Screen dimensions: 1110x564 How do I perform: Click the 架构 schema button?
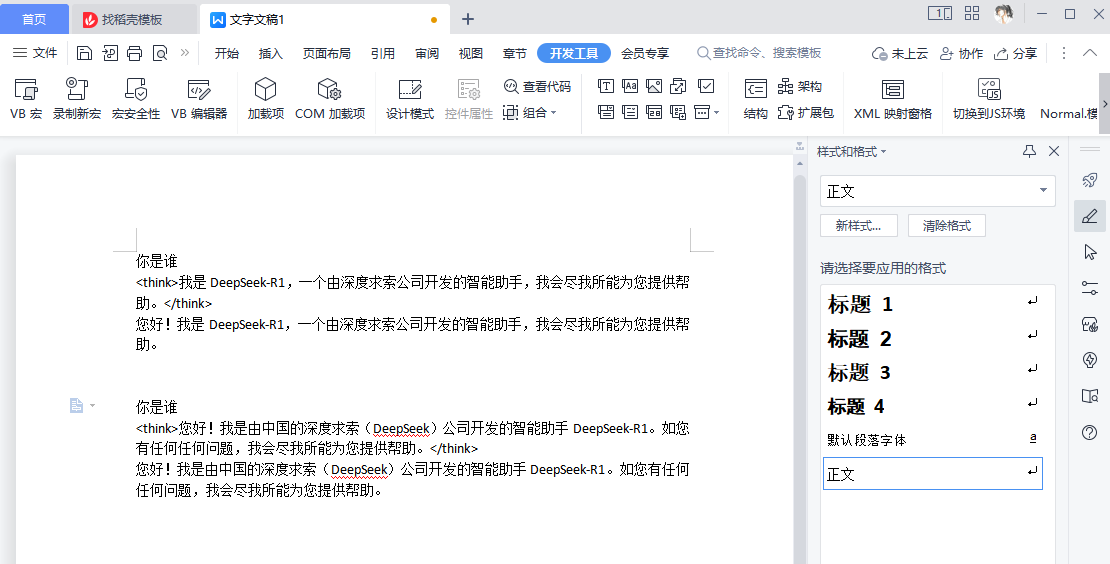(800, 86)
